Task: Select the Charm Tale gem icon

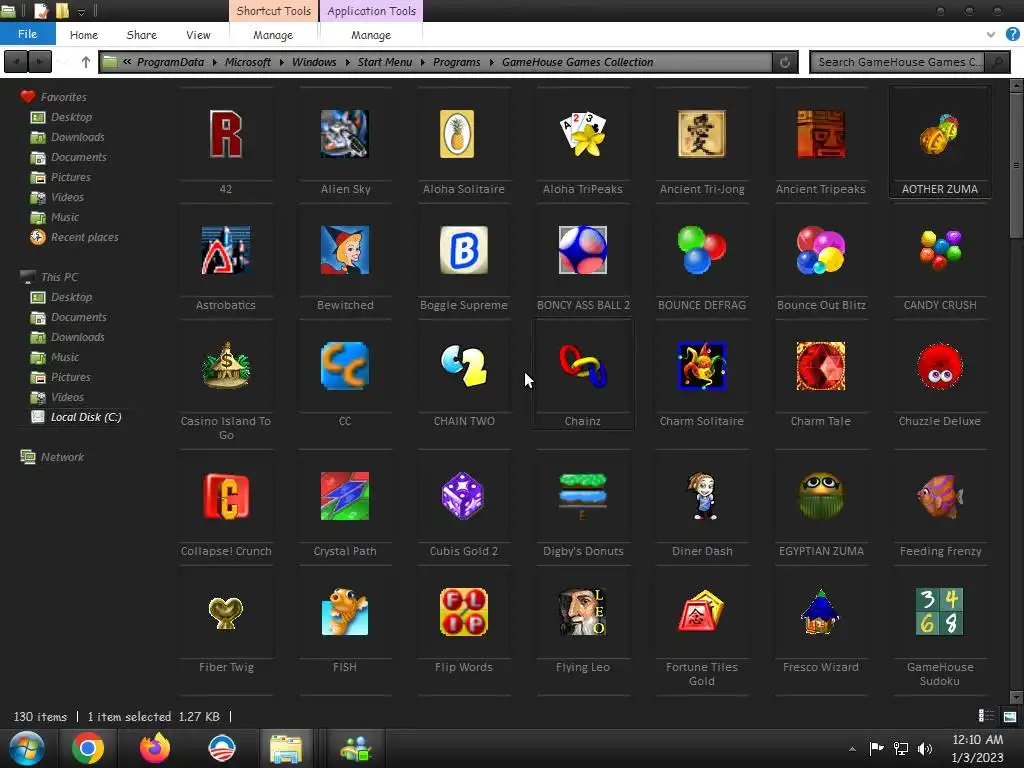Action: [821, 366]
